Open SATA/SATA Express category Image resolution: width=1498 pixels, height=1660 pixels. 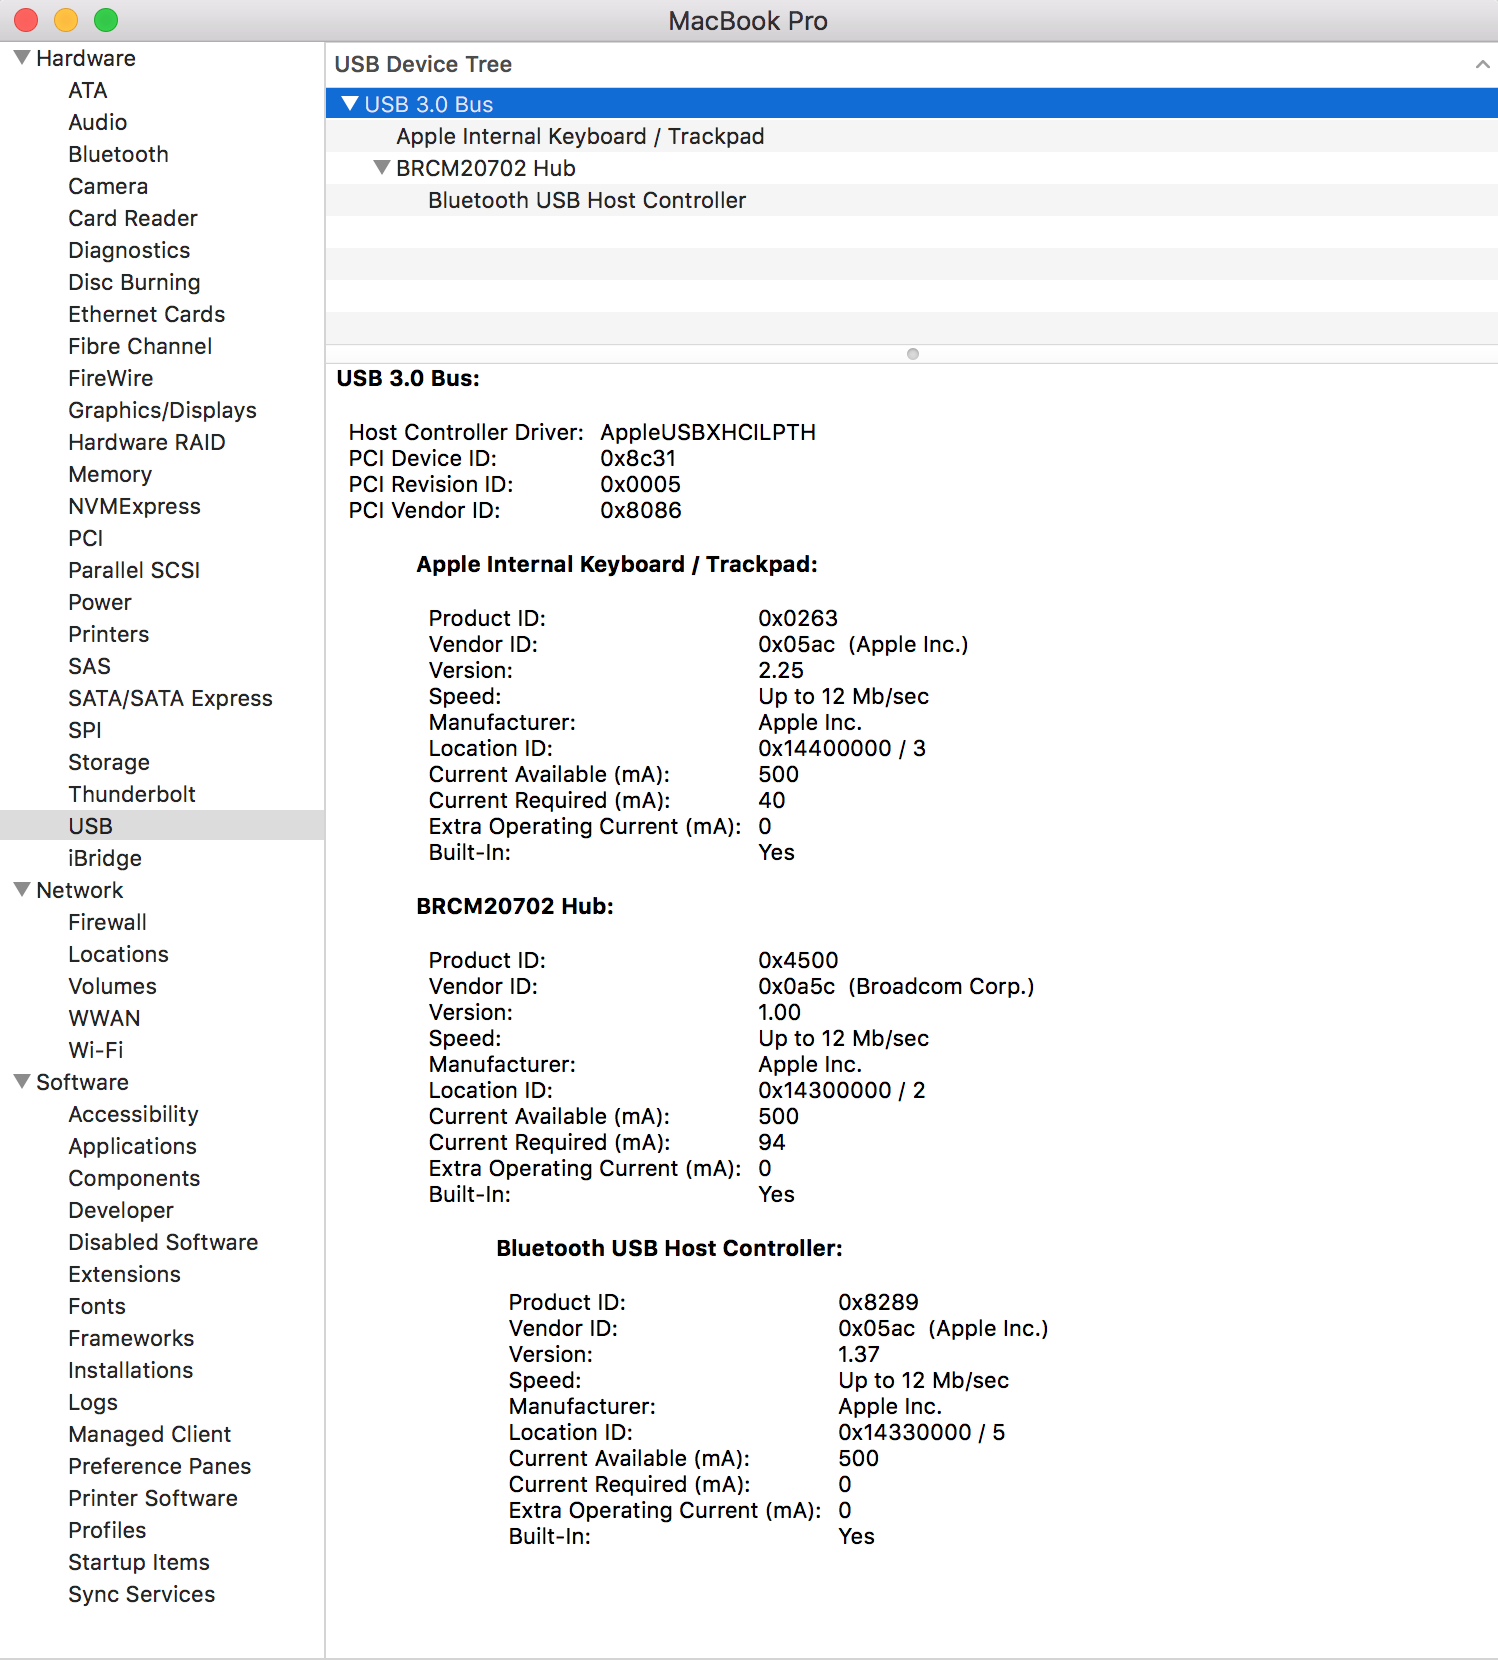(170, 698)
